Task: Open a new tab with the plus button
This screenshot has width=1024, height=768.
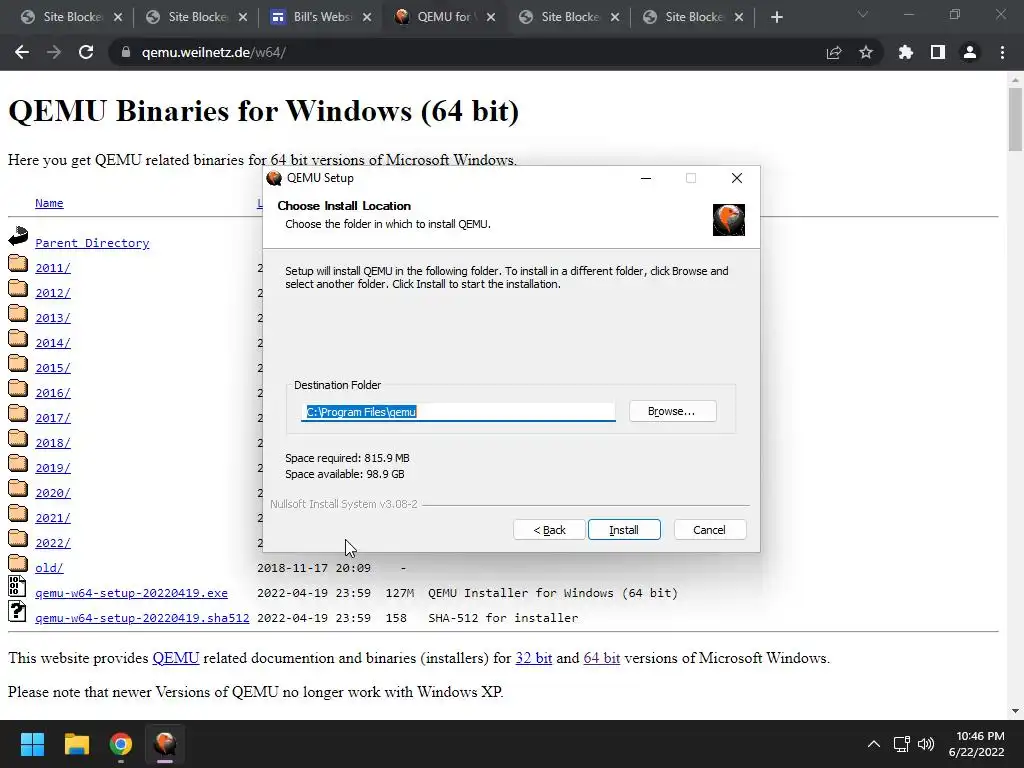Action: coord(776,17)
